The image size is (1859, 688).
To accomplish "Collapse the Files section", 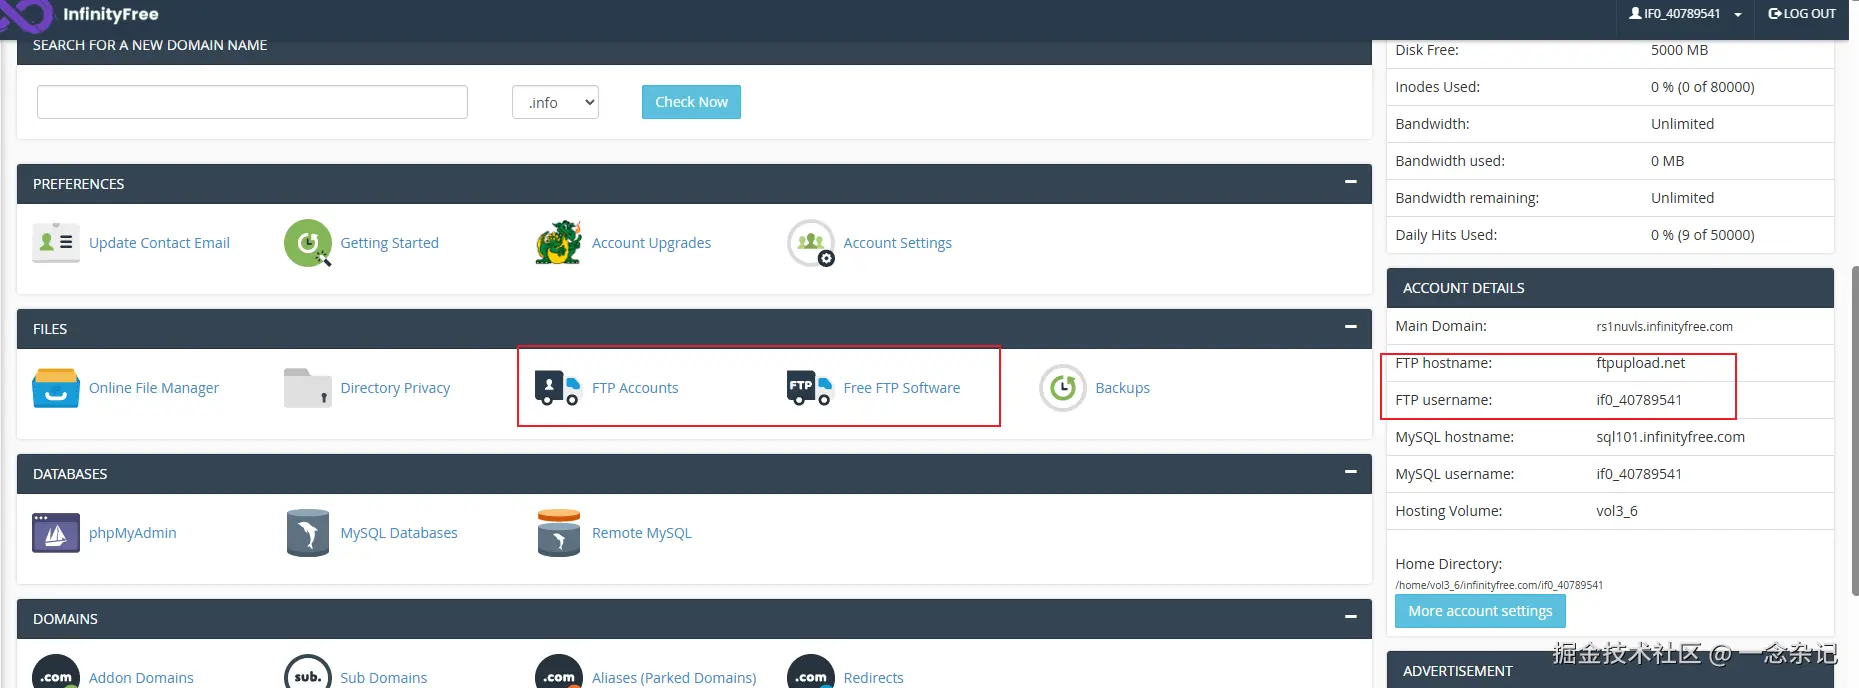I will (x=1351, y=327).
